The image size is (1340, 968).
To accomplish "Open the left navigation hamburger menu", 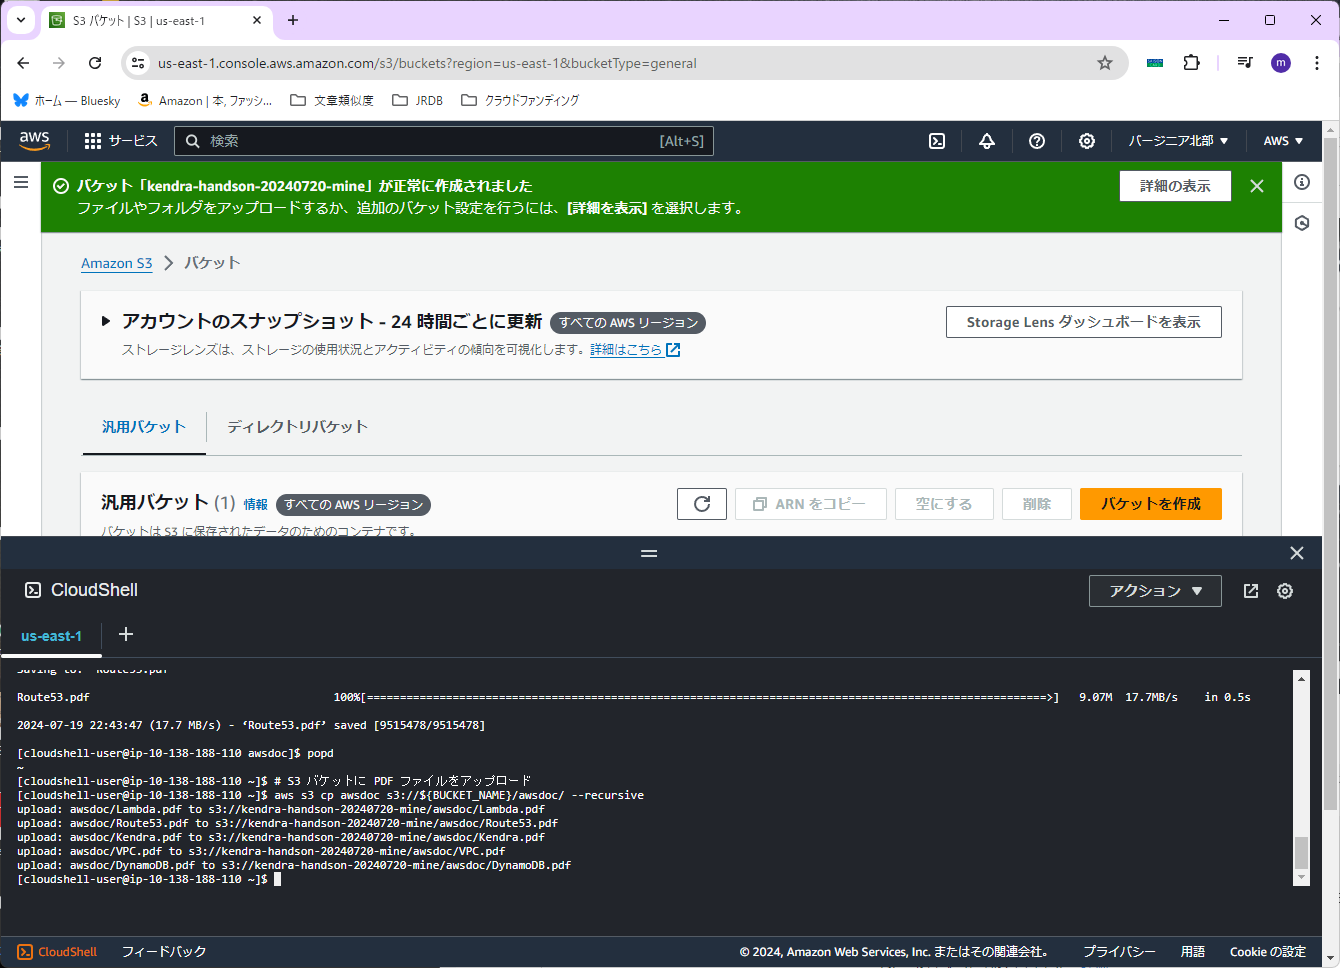I will 21,182.
